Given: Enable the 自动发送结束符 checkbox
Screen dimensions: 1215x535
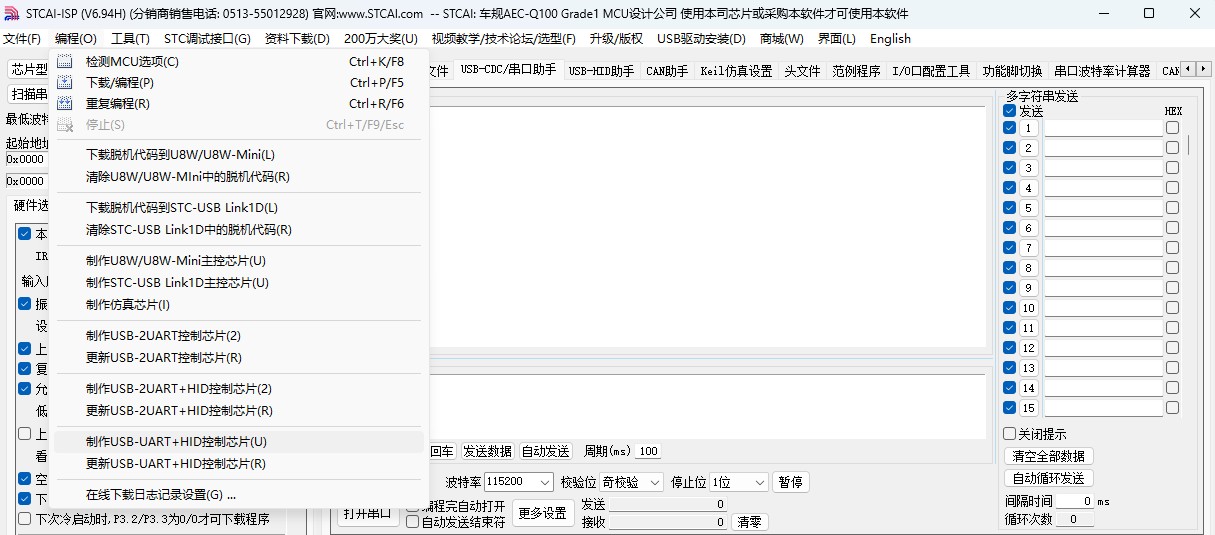Looking at the screenshot, I should coord(412,522).
